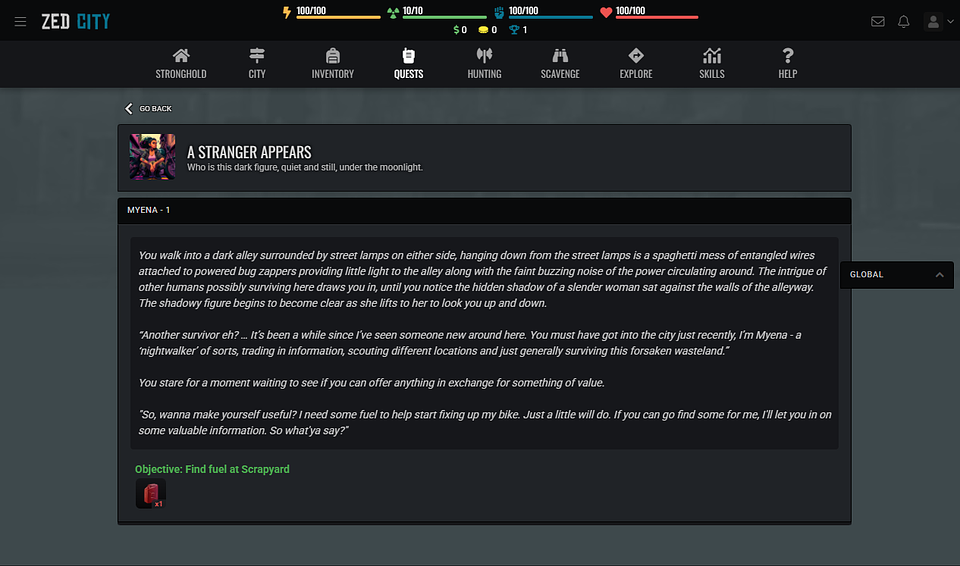Open the Hunting crossed axes icon
The width and height of the screenshot is (960, 566).
click(484, 56)
